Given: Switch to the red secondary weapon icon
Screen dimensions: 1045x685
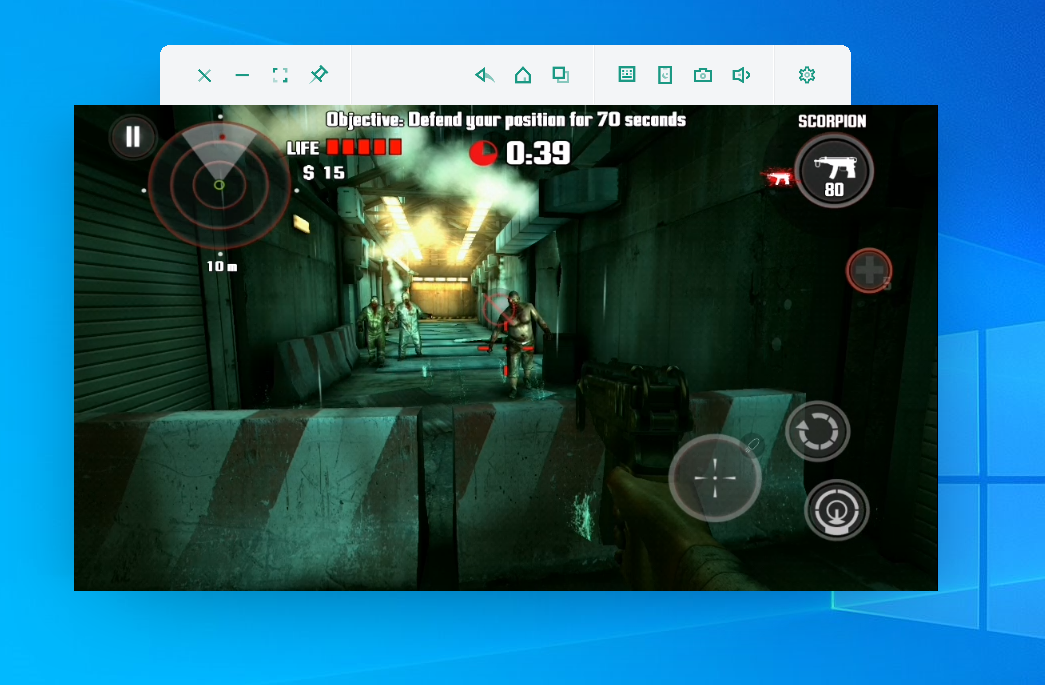Looking at the screenshot, I should [x=778, y=177].
